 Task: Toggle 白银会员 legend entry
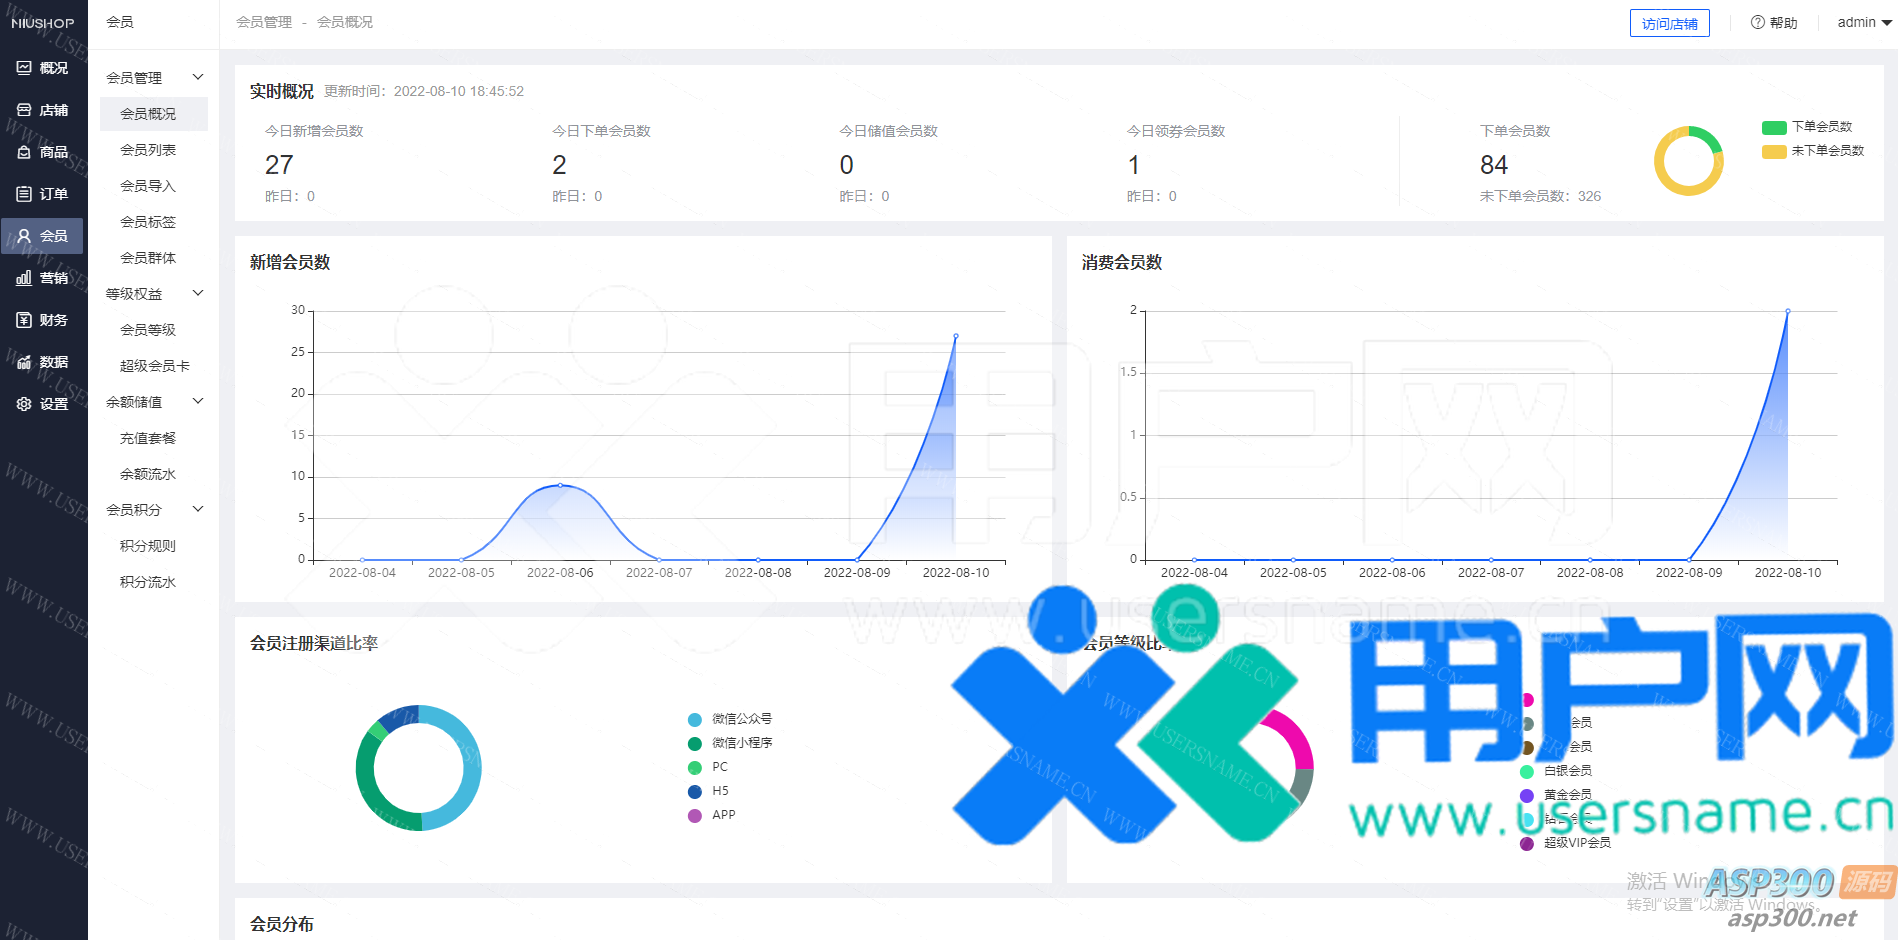coord(1556,771)
